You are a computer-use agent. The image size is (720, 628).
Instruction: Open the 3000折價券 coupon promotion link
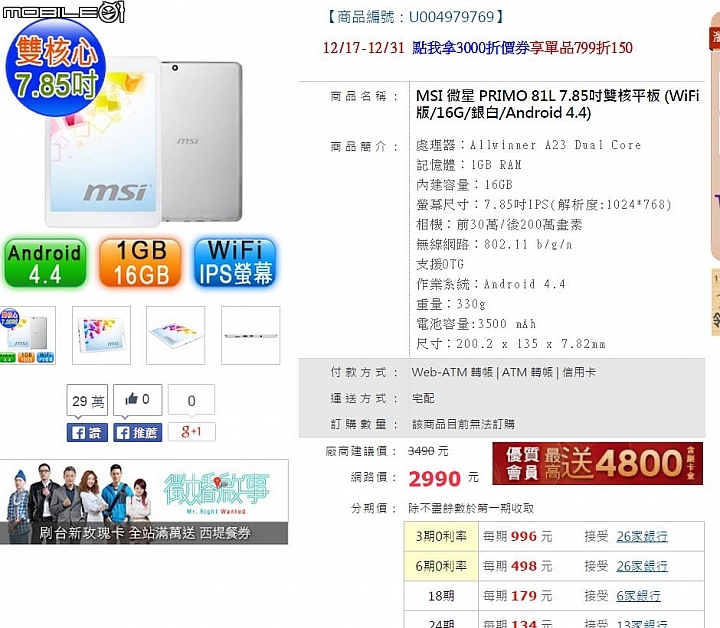click(523, 48)
